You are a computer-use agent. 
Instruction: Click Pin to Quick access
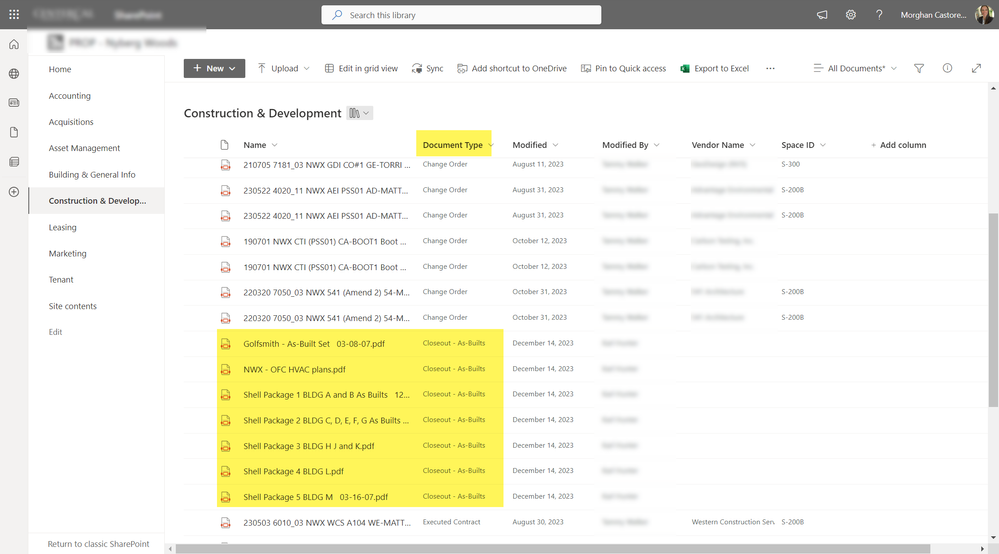click(x=623, y=68)
